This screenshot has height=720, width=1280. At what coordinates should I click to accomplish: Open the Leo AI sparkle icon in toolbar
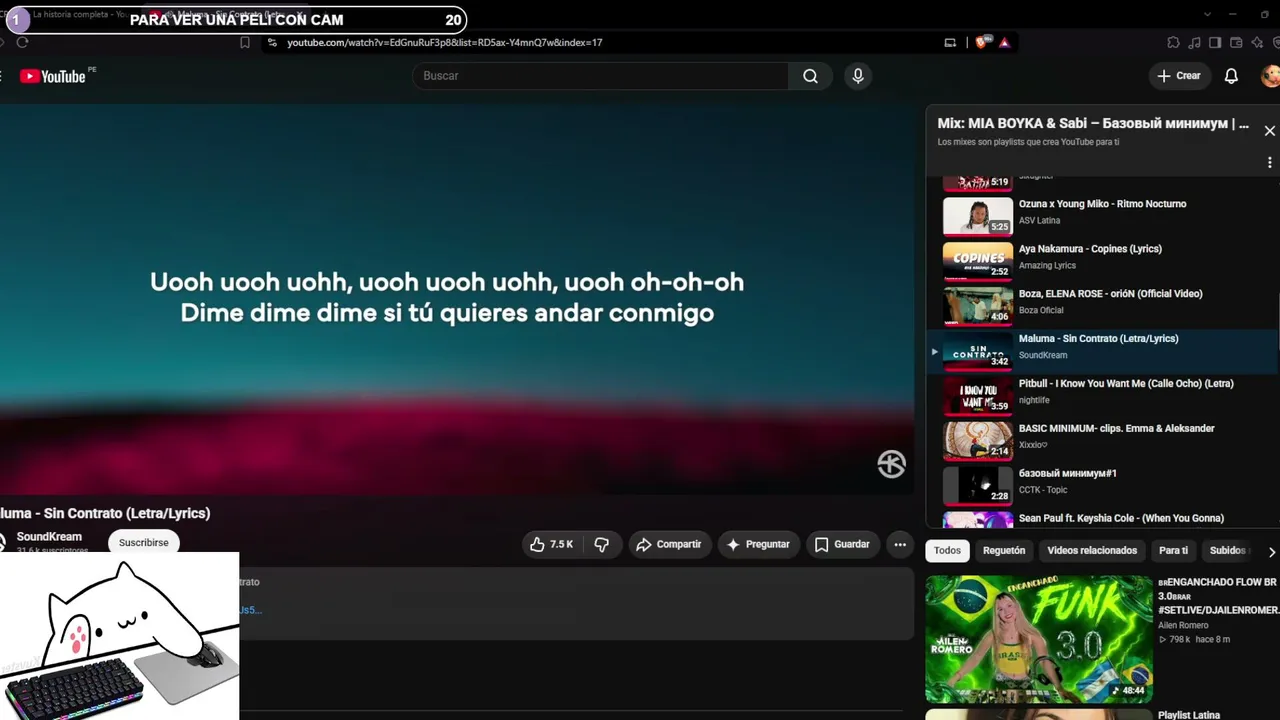1257,42
